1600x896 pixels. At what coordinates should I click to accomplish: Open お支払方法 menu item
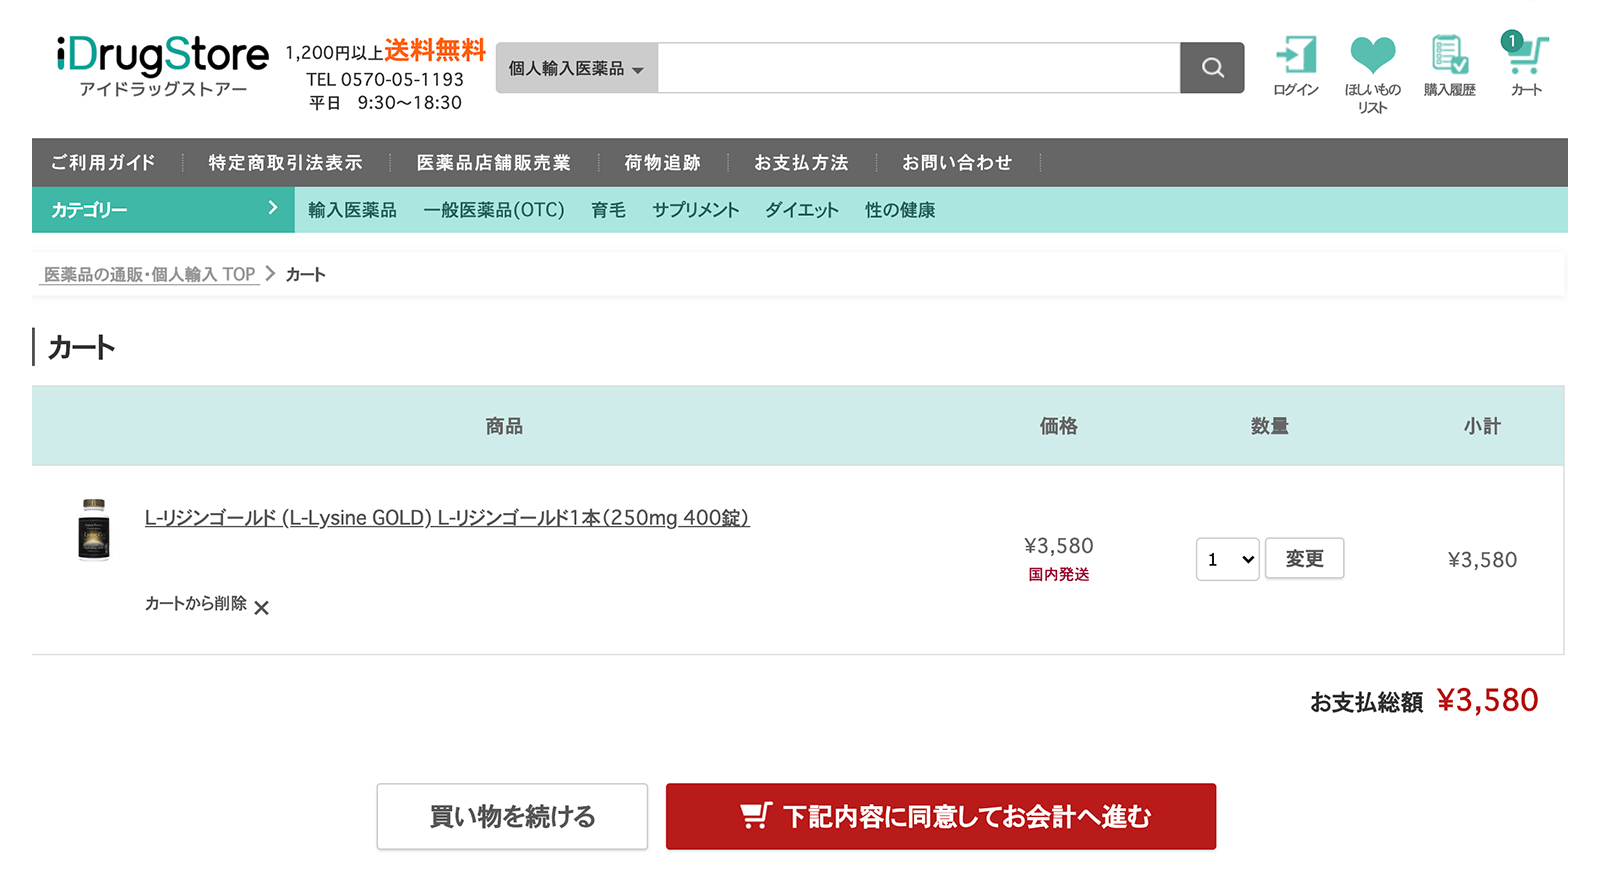[x=801, y=162]
